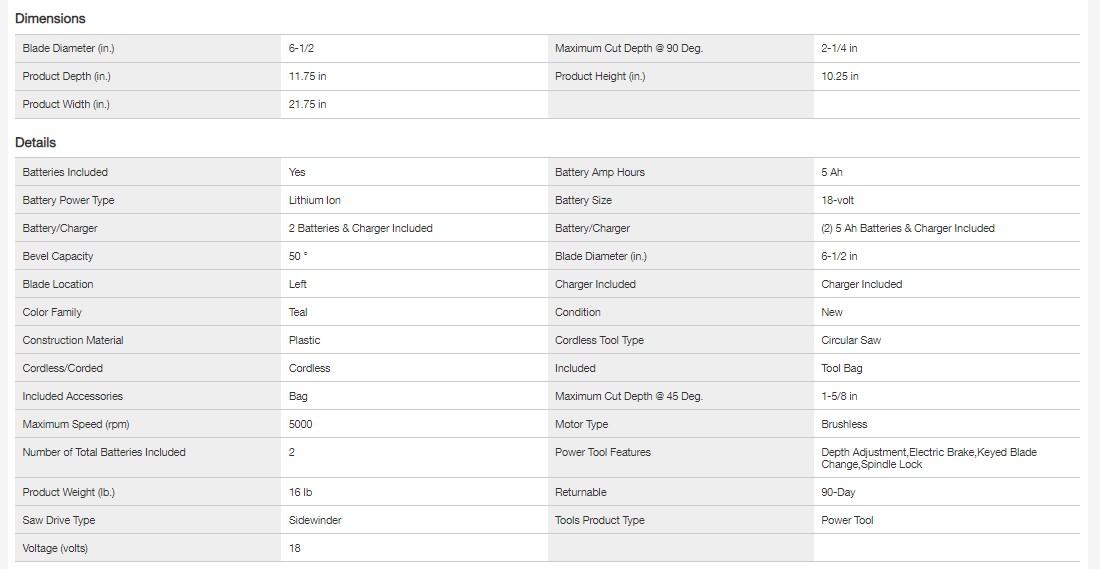Click the Details section heading

(x=36, y=142)
